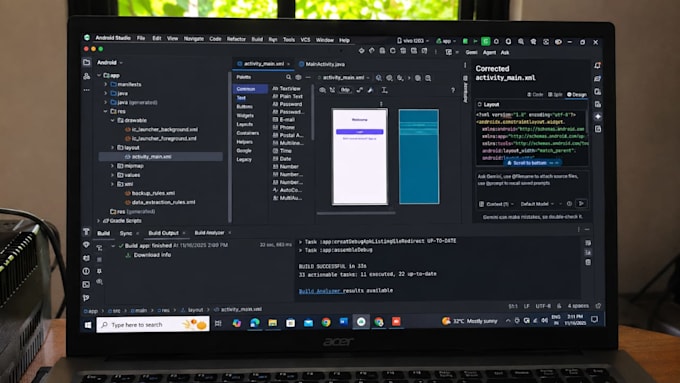Click the Ask button in Gemini header
Image resolution: width=680 pixels, height=383 pixels.
(x=505, y=52)
